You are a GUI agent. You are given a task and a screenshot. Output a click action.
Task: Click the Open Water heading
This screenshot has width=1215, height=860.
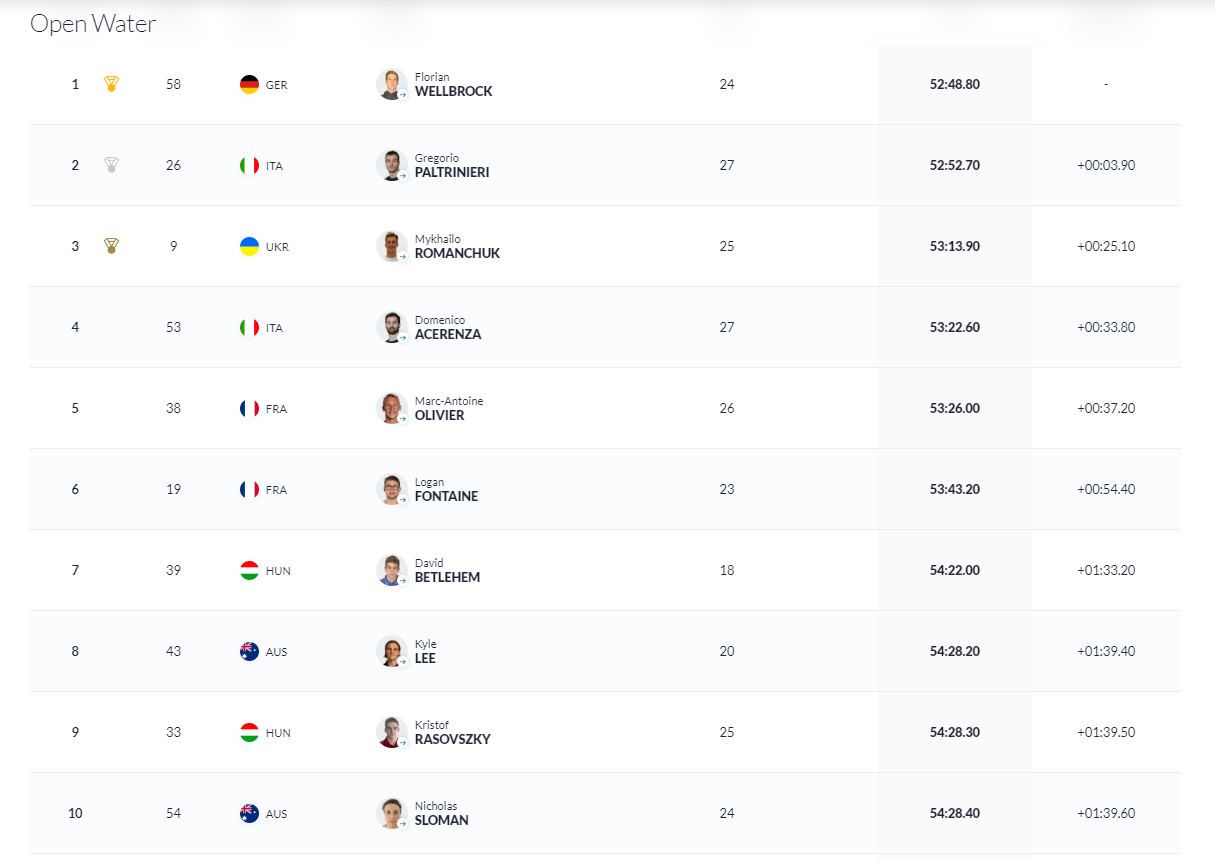(x=93, y=24)
